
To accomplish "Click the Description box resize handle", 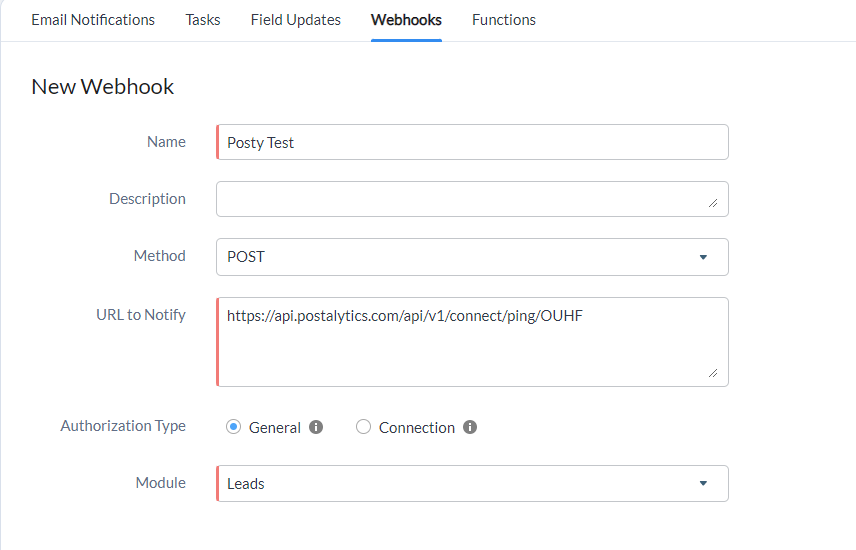I will point(713,203).
